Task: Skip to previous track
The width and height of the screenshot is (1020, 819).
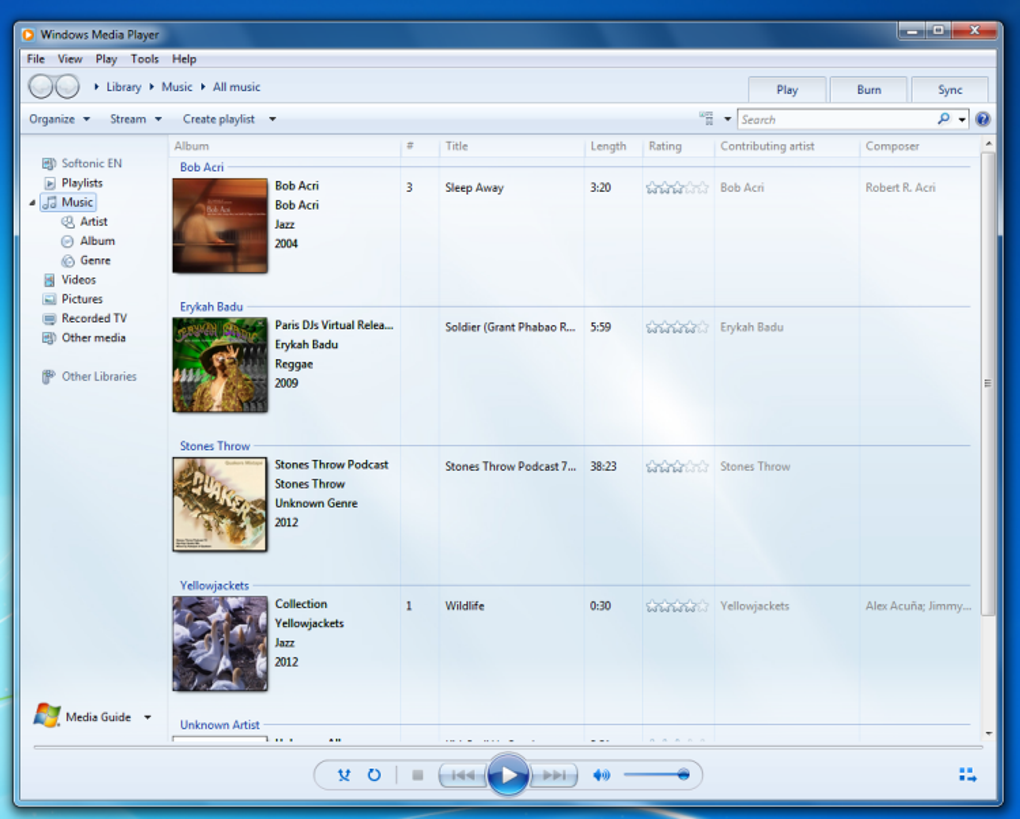Action: coord(463,775)
